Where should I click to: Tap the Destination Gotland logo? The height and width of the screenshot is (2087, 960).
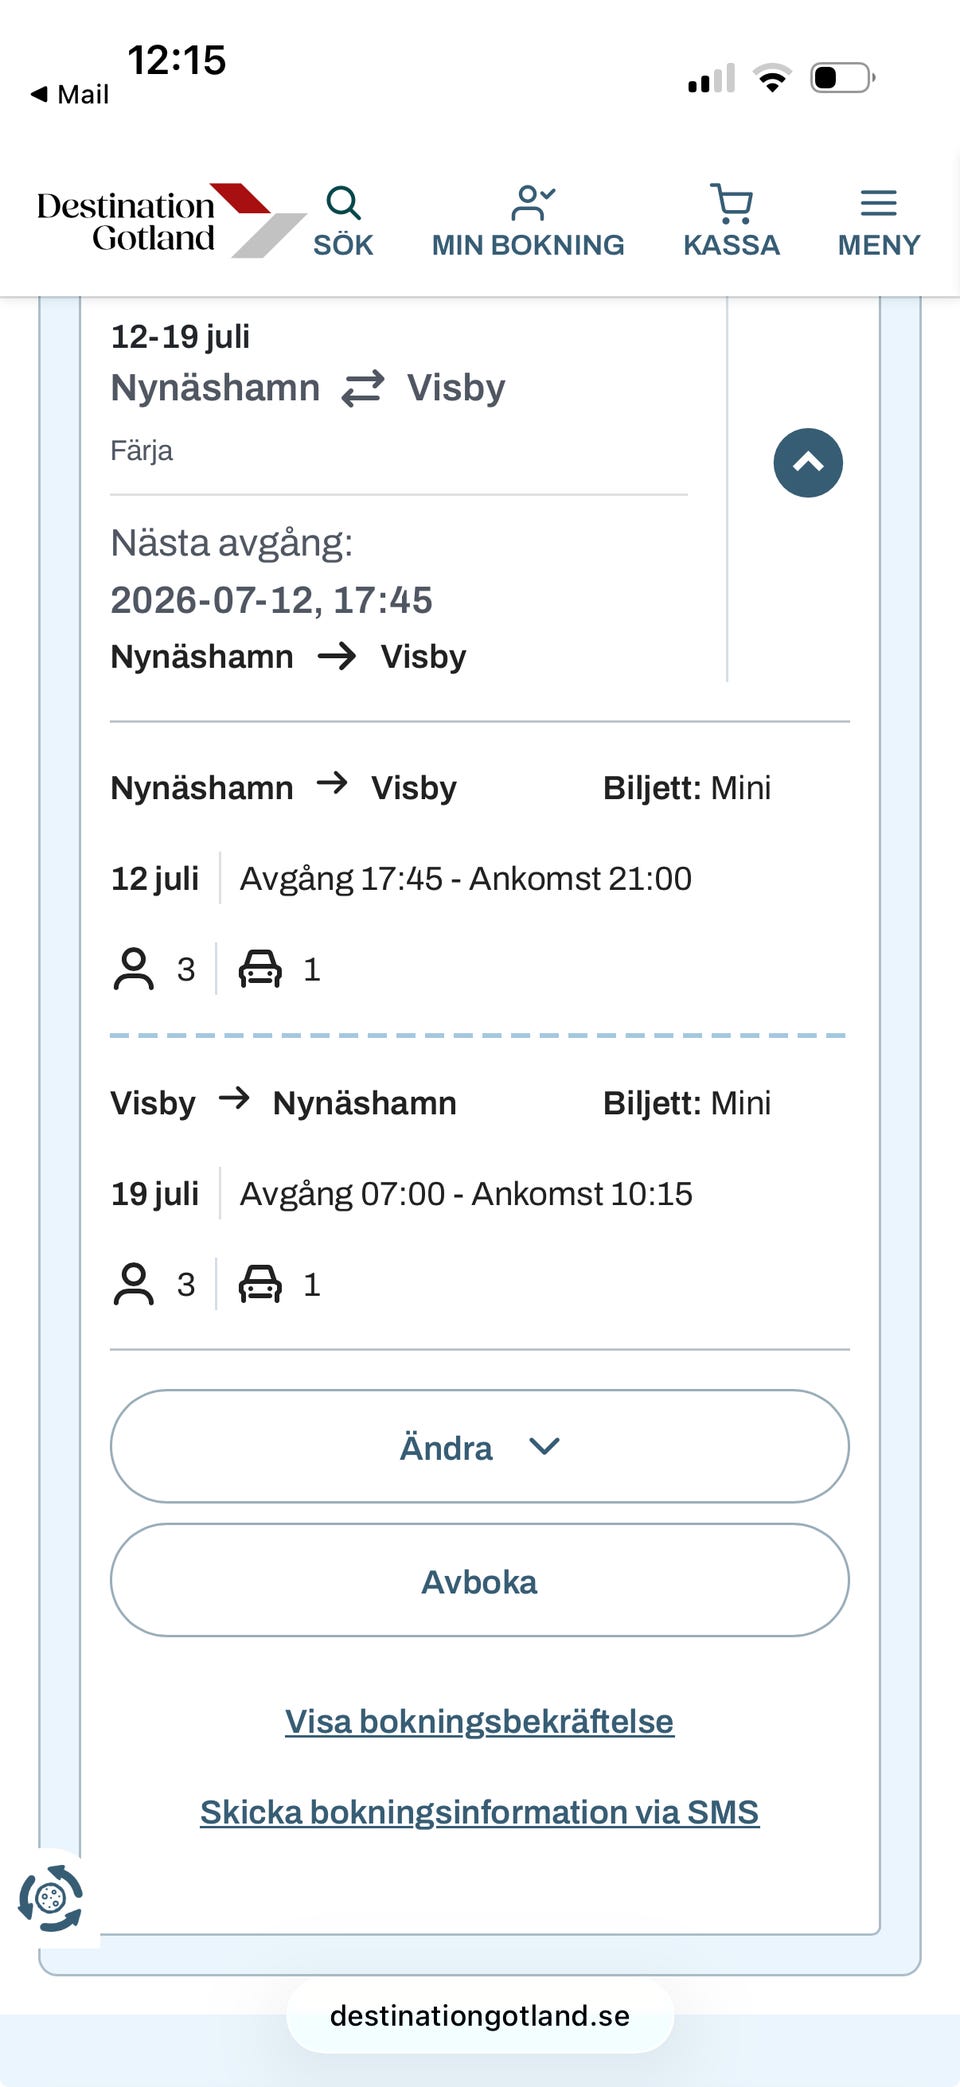[170, 220]
